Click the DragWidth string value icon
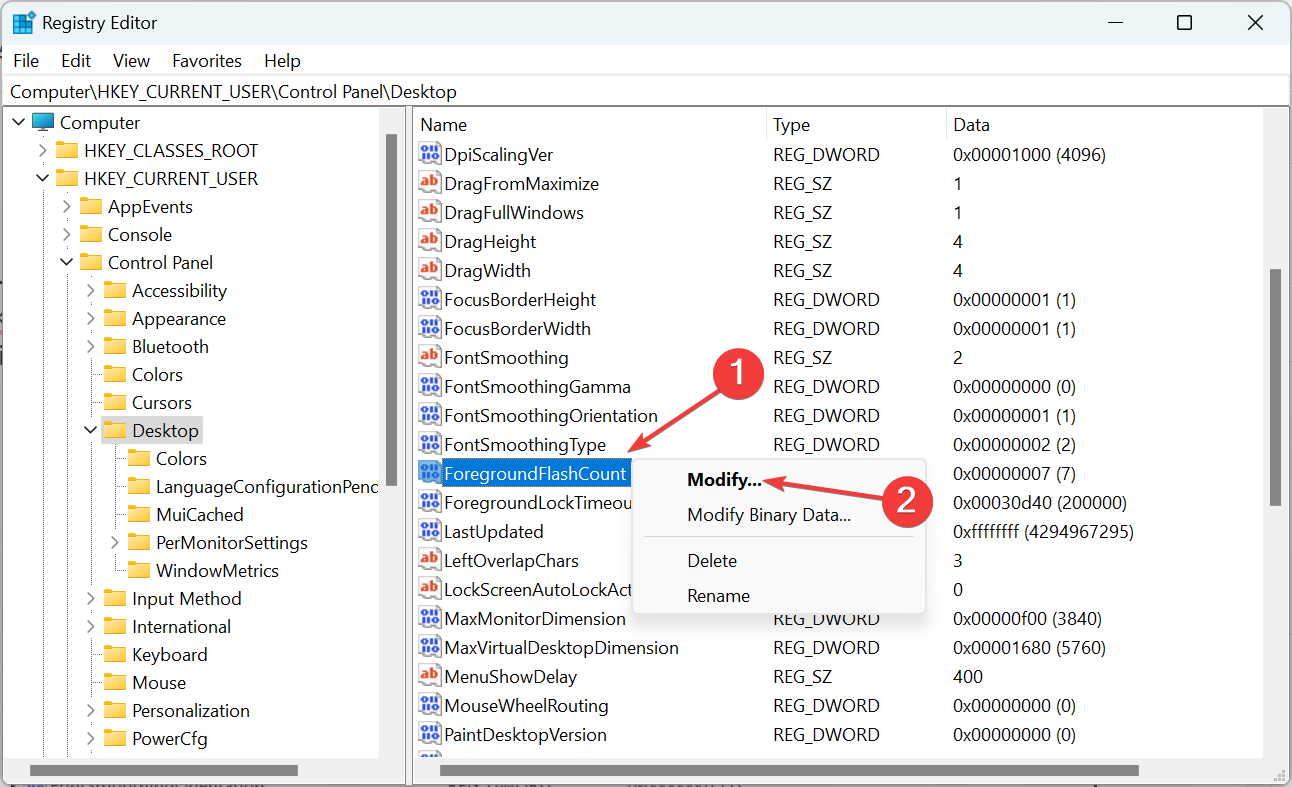1292x787 pixels. (429, 271)
